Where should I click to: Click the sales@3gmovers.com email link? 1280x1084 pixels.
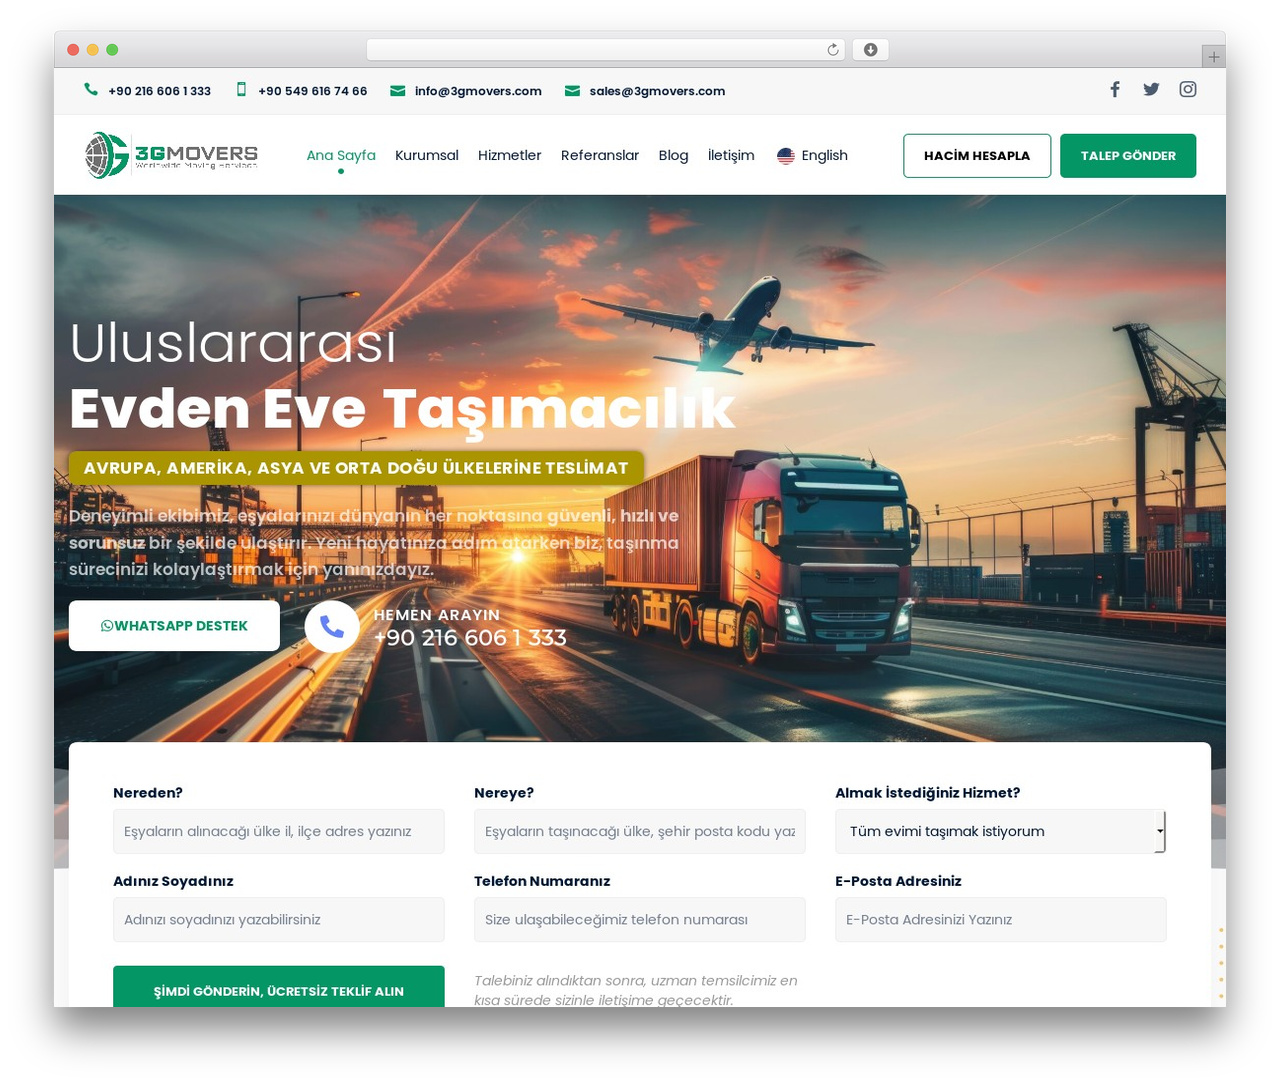(657, 91)
